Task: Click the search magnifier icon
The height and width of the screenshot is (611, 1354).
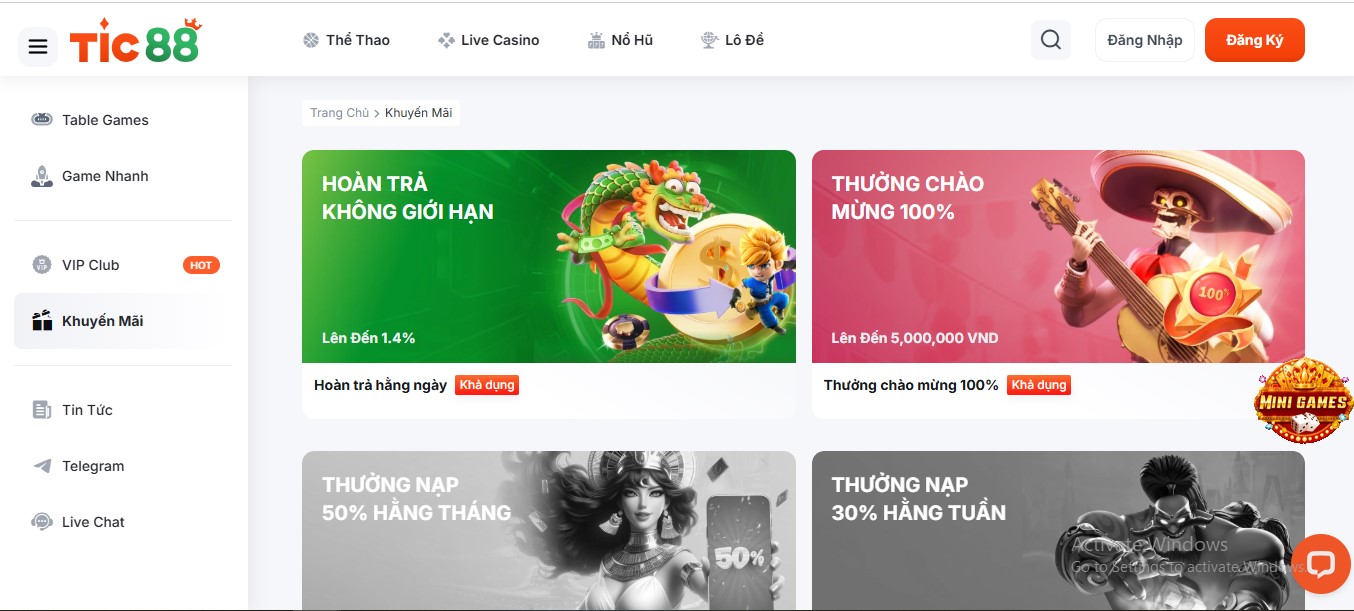Action: tap(1050, 40)
